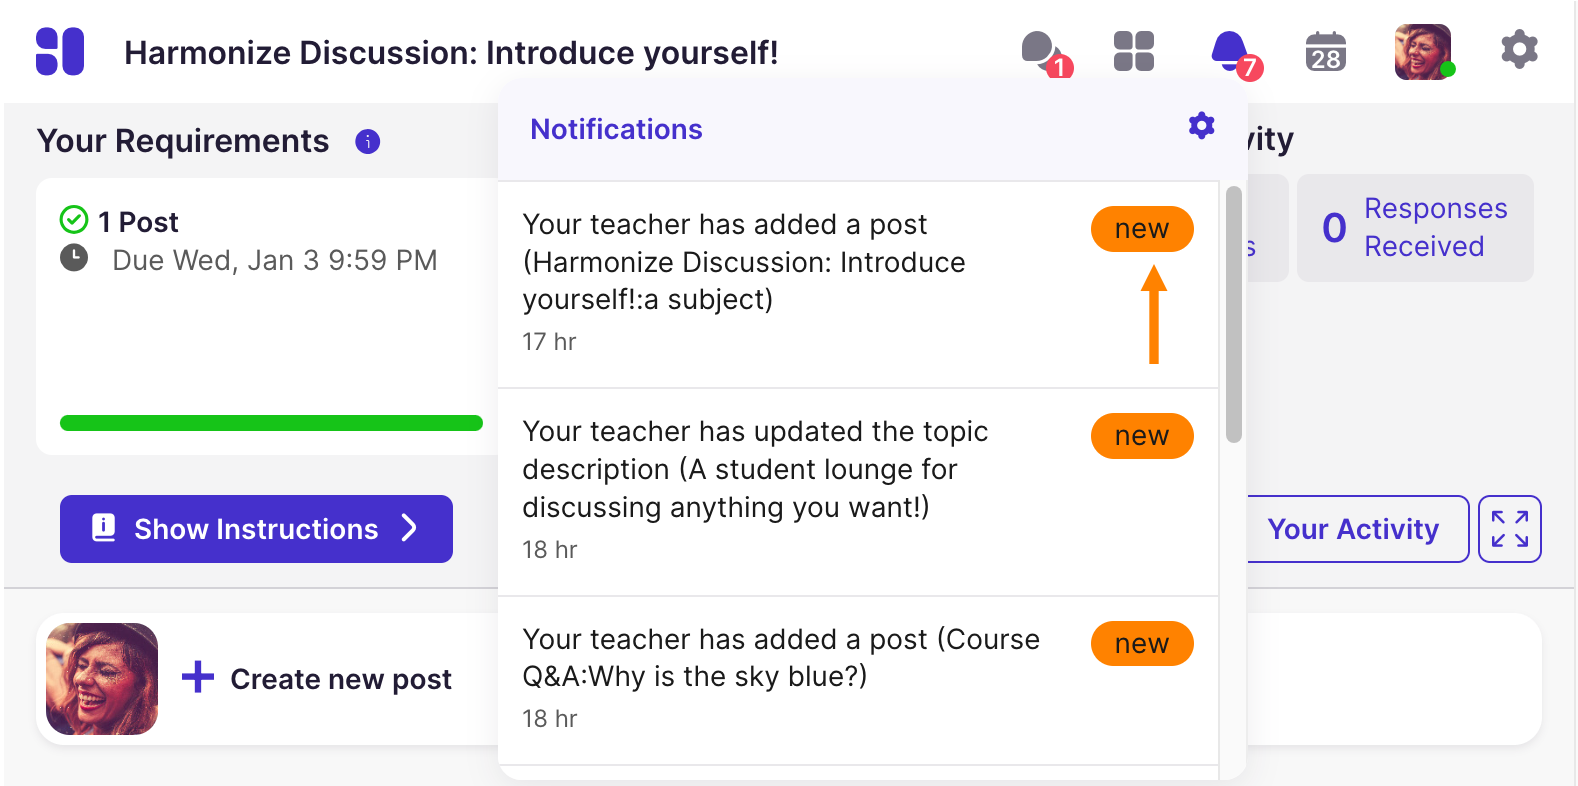Screen dimensions: 1578x786
Task: Click the 1 Post completed checkmark
Action: point(74,219)
